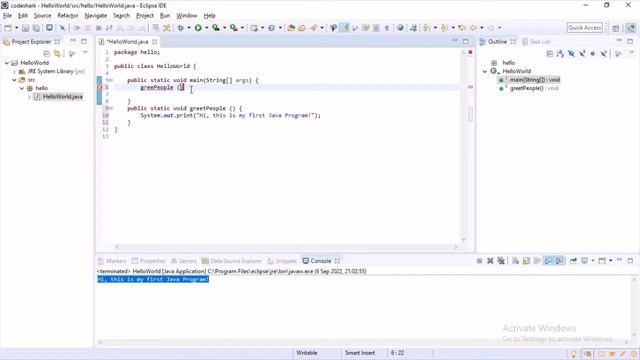This screenshot has height=360, width=640.
Task: Click the Run Last Tool external tools icon
Action: point(233,28)
